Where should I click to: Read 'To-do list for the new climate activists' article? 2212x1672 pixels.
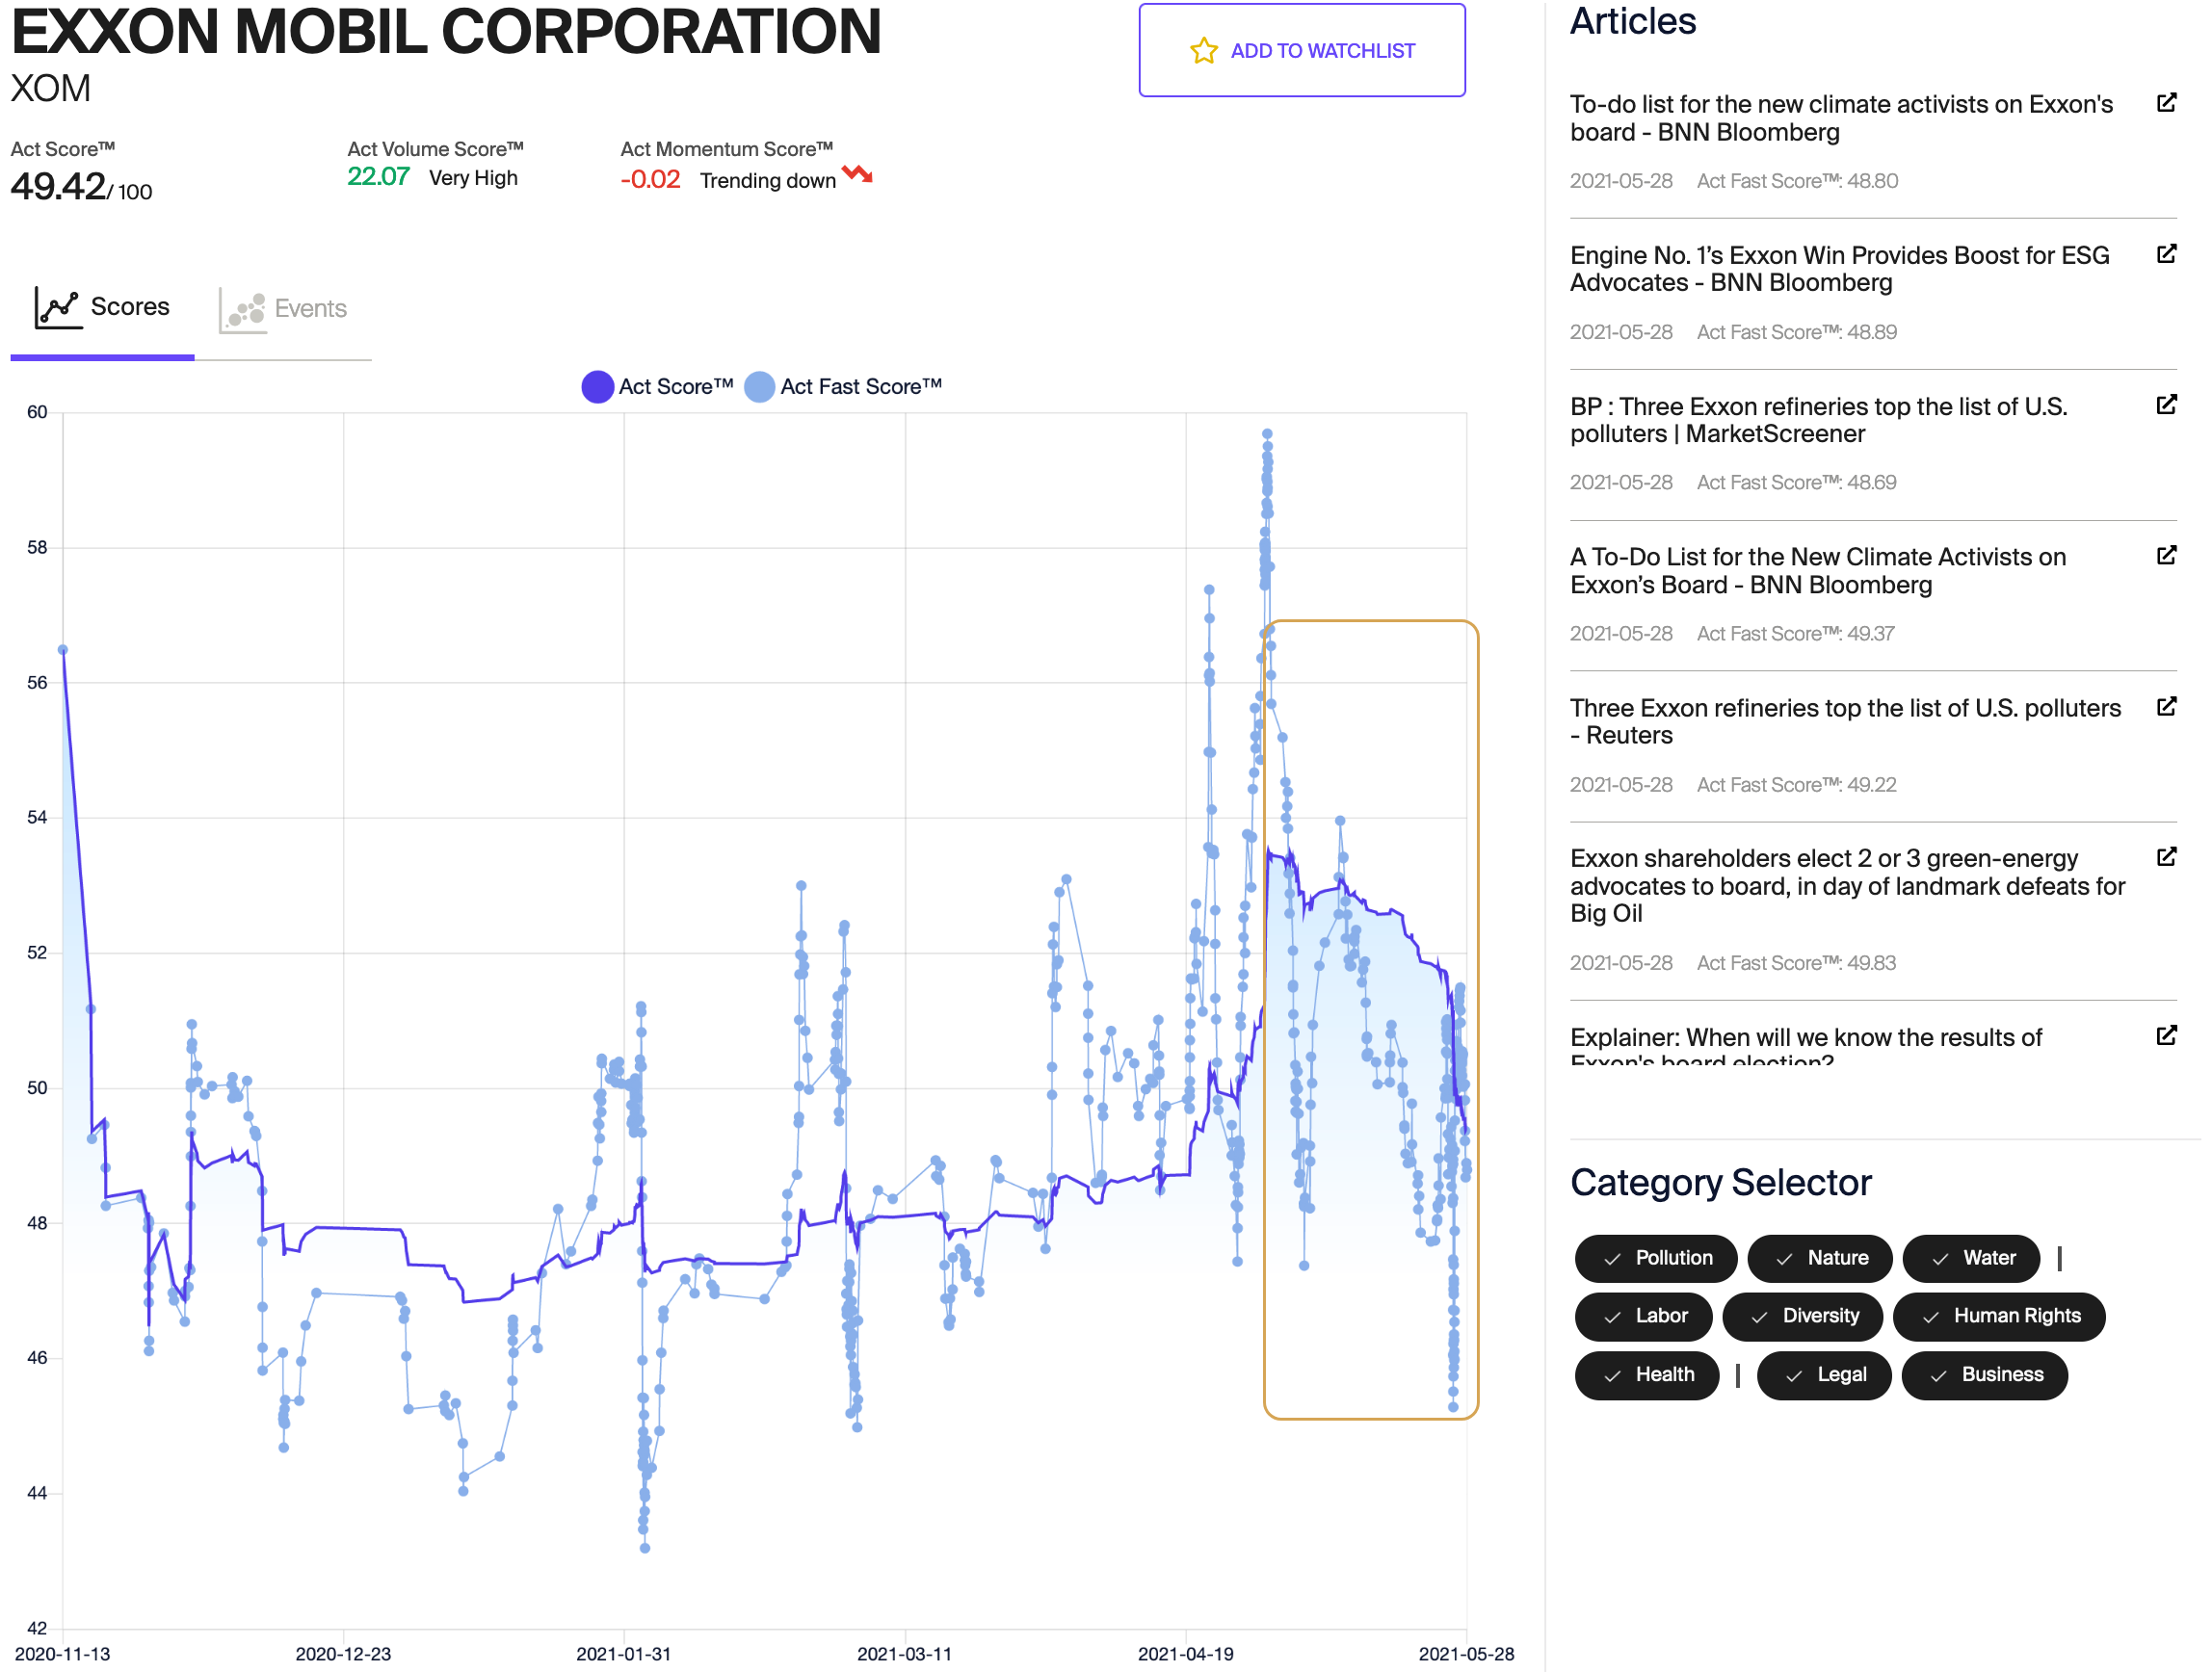tap(1841, 118)
